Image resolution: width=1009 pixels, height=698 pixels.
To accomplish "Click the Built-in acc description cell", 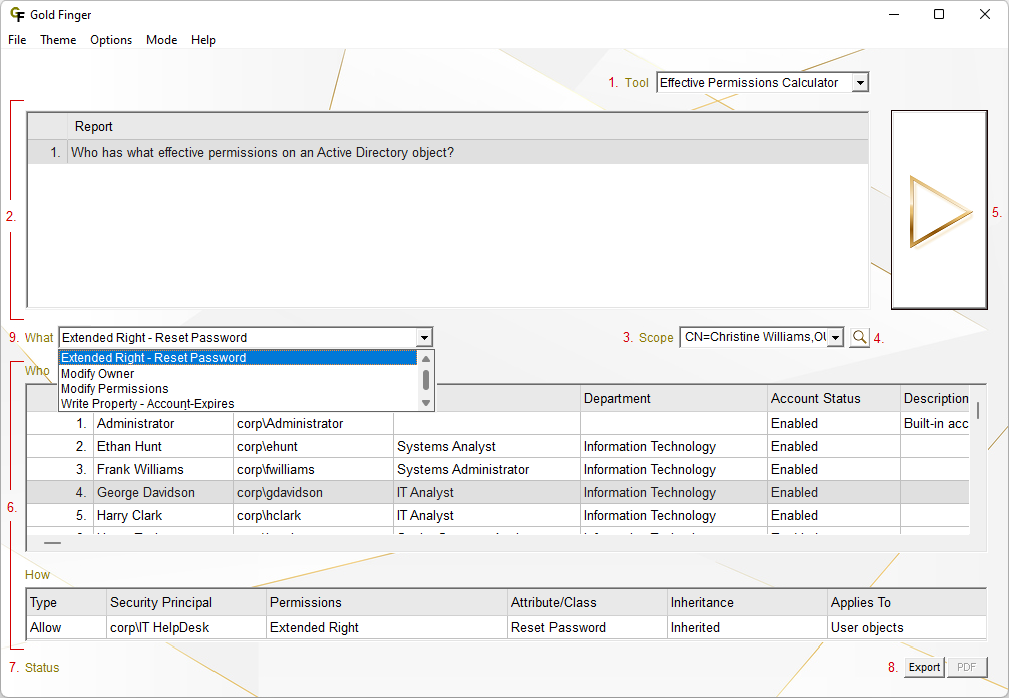I will [935, 423].
